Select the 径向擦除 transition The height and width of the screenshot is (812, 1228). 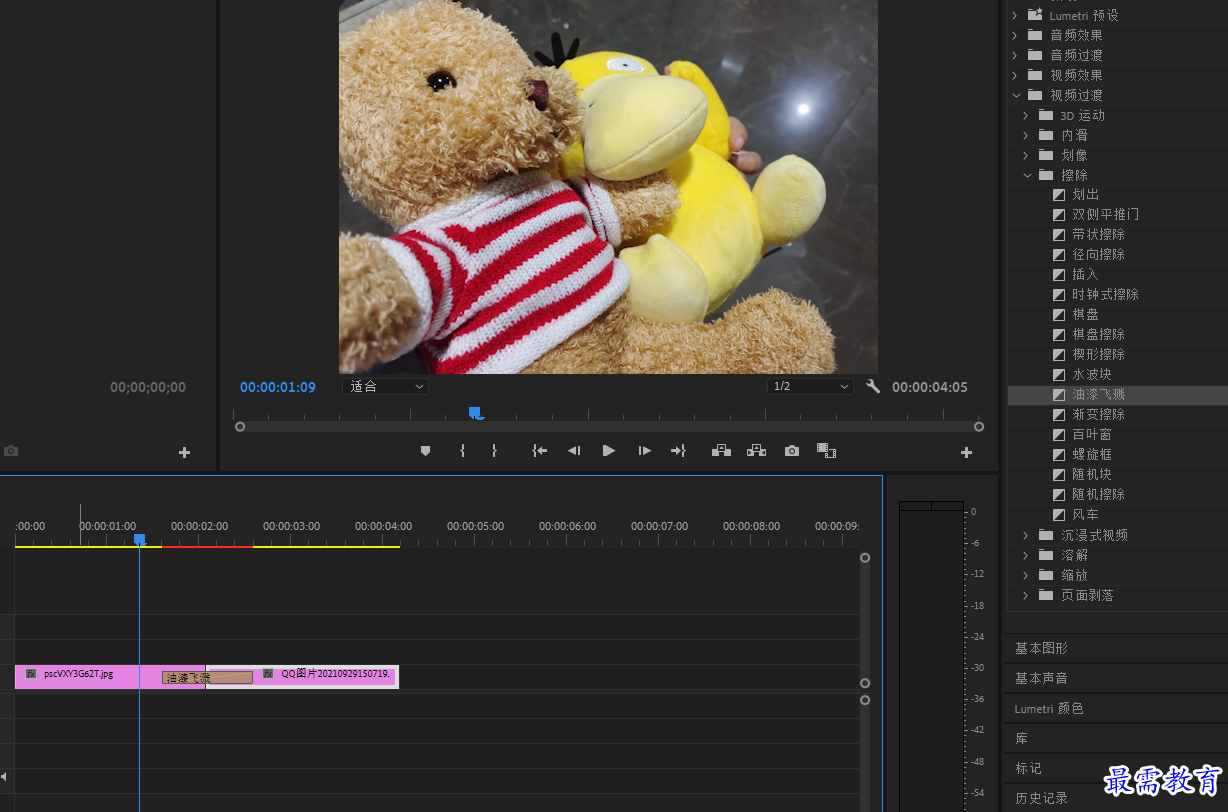click(x=1098, y=255)
